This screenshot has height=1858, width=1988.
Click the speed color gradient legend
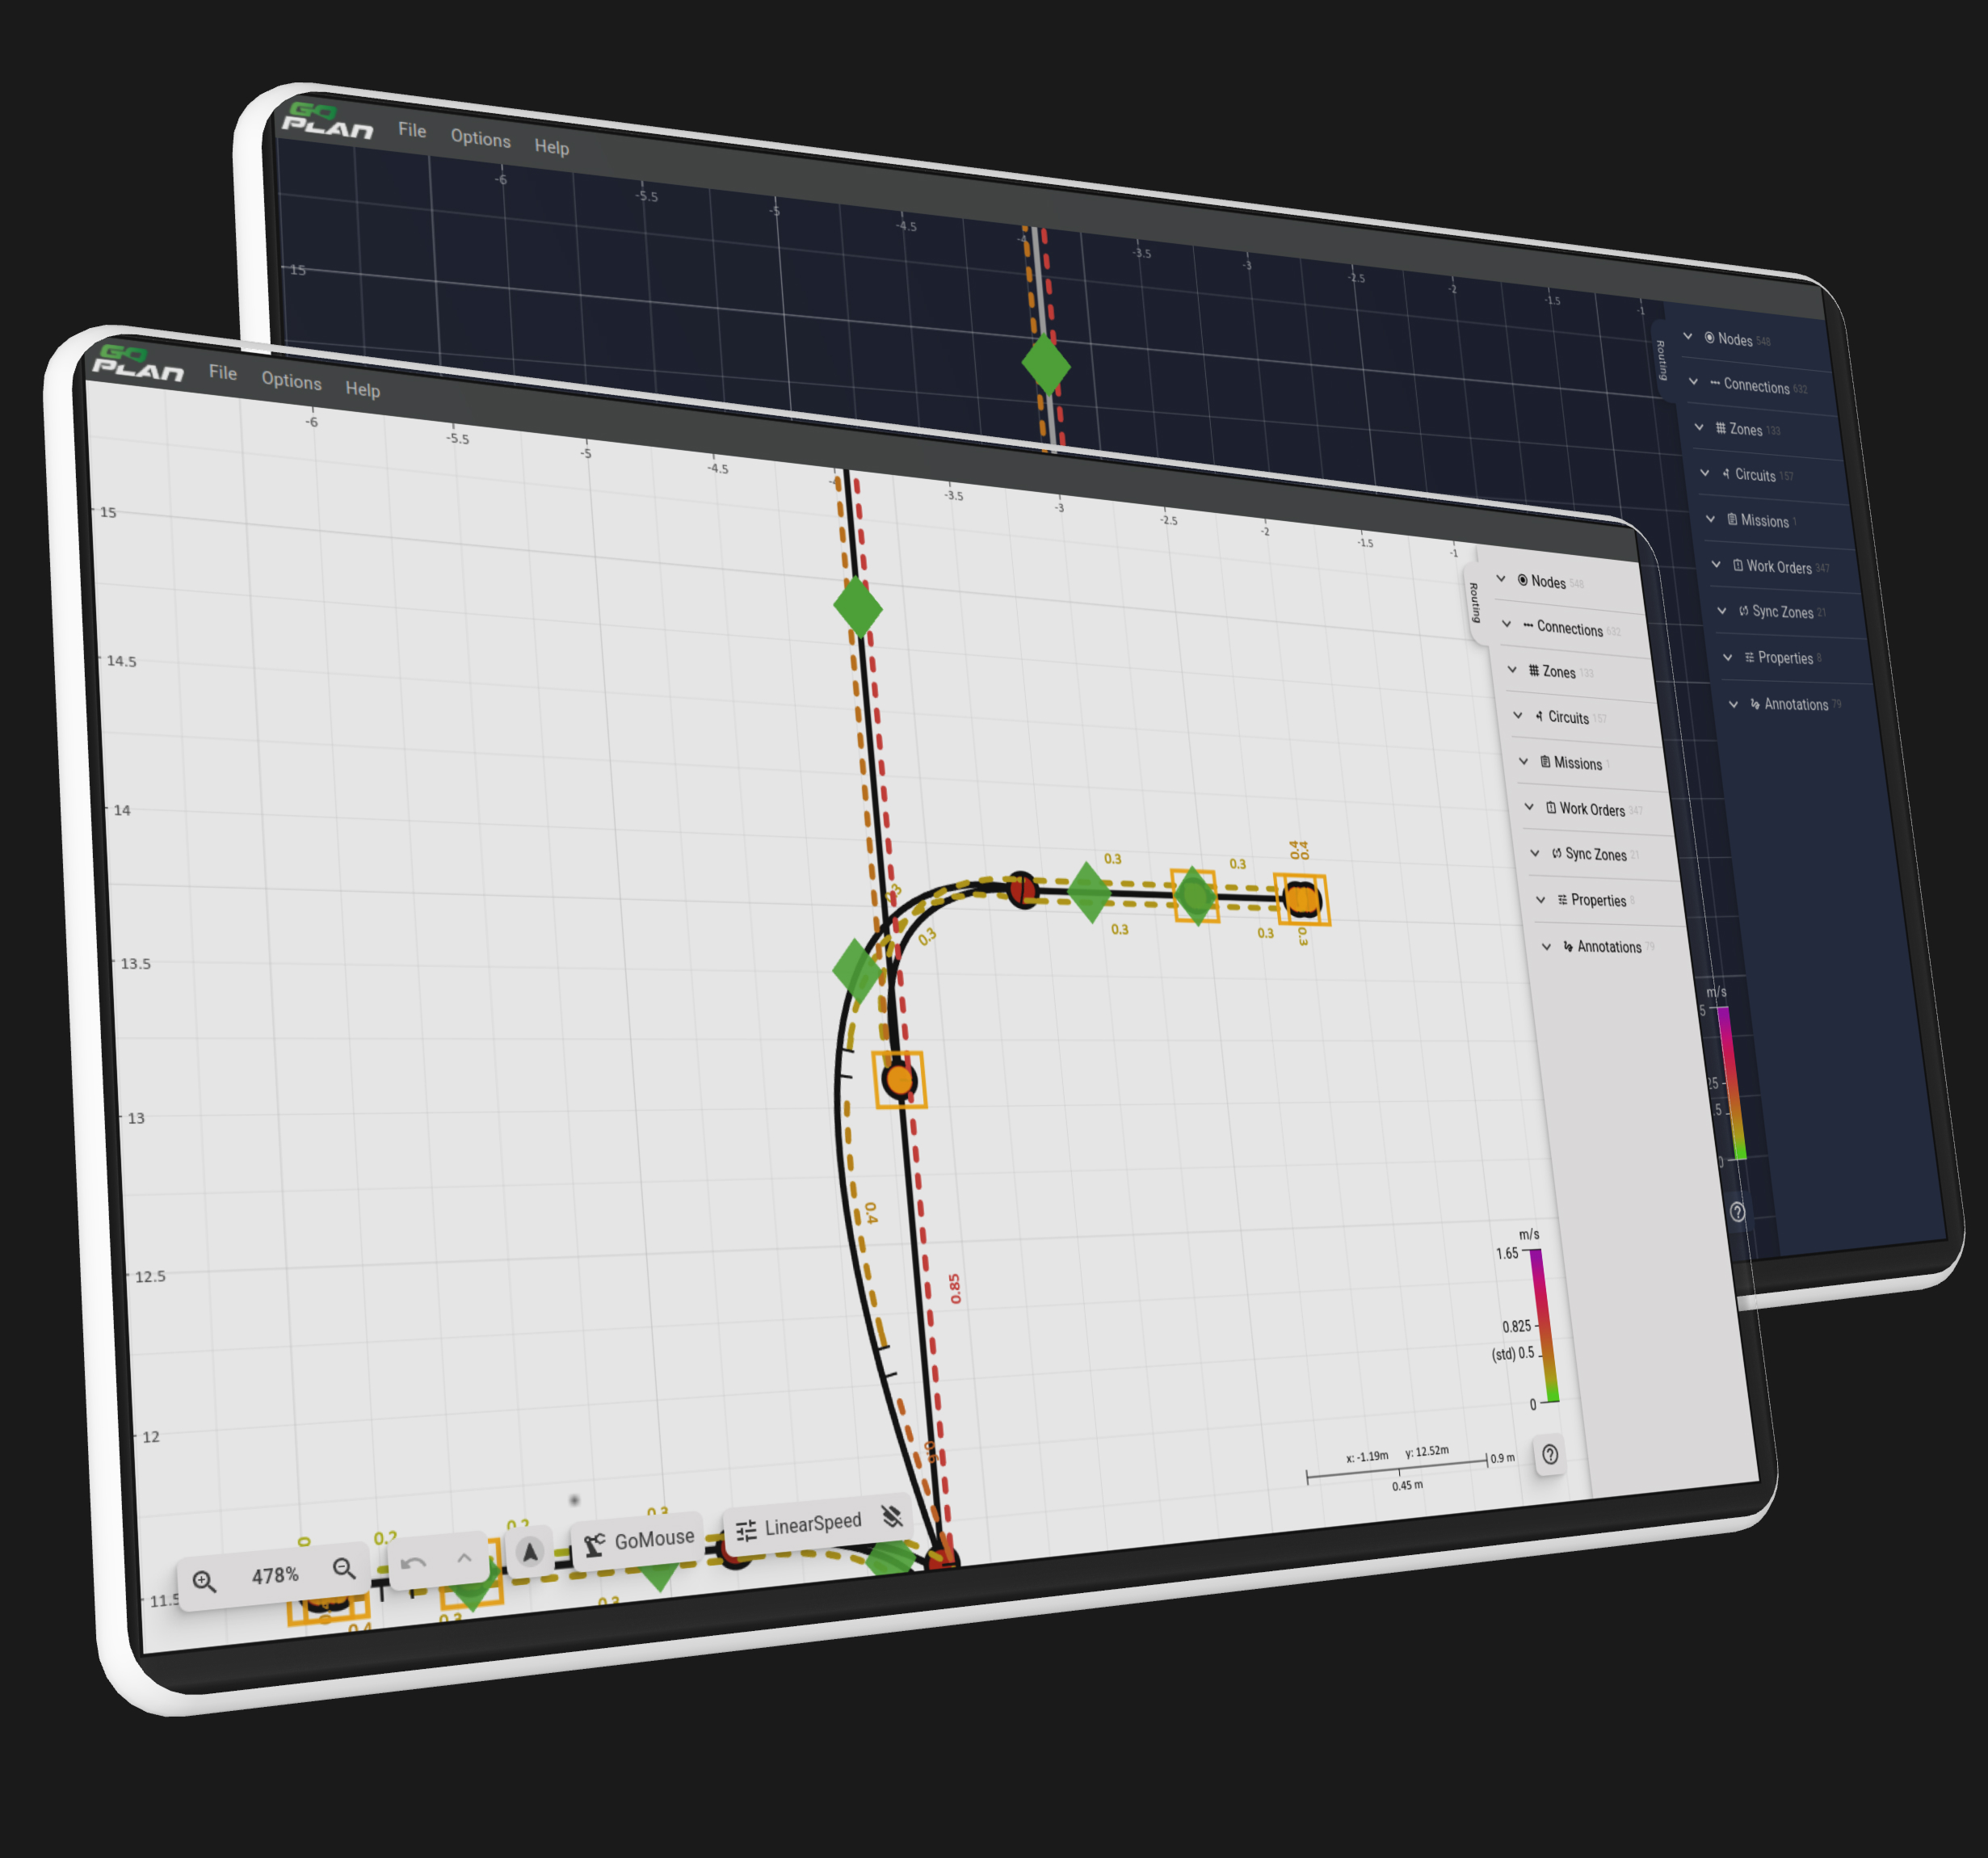pyautogui.click(x=1544, y=1325)
